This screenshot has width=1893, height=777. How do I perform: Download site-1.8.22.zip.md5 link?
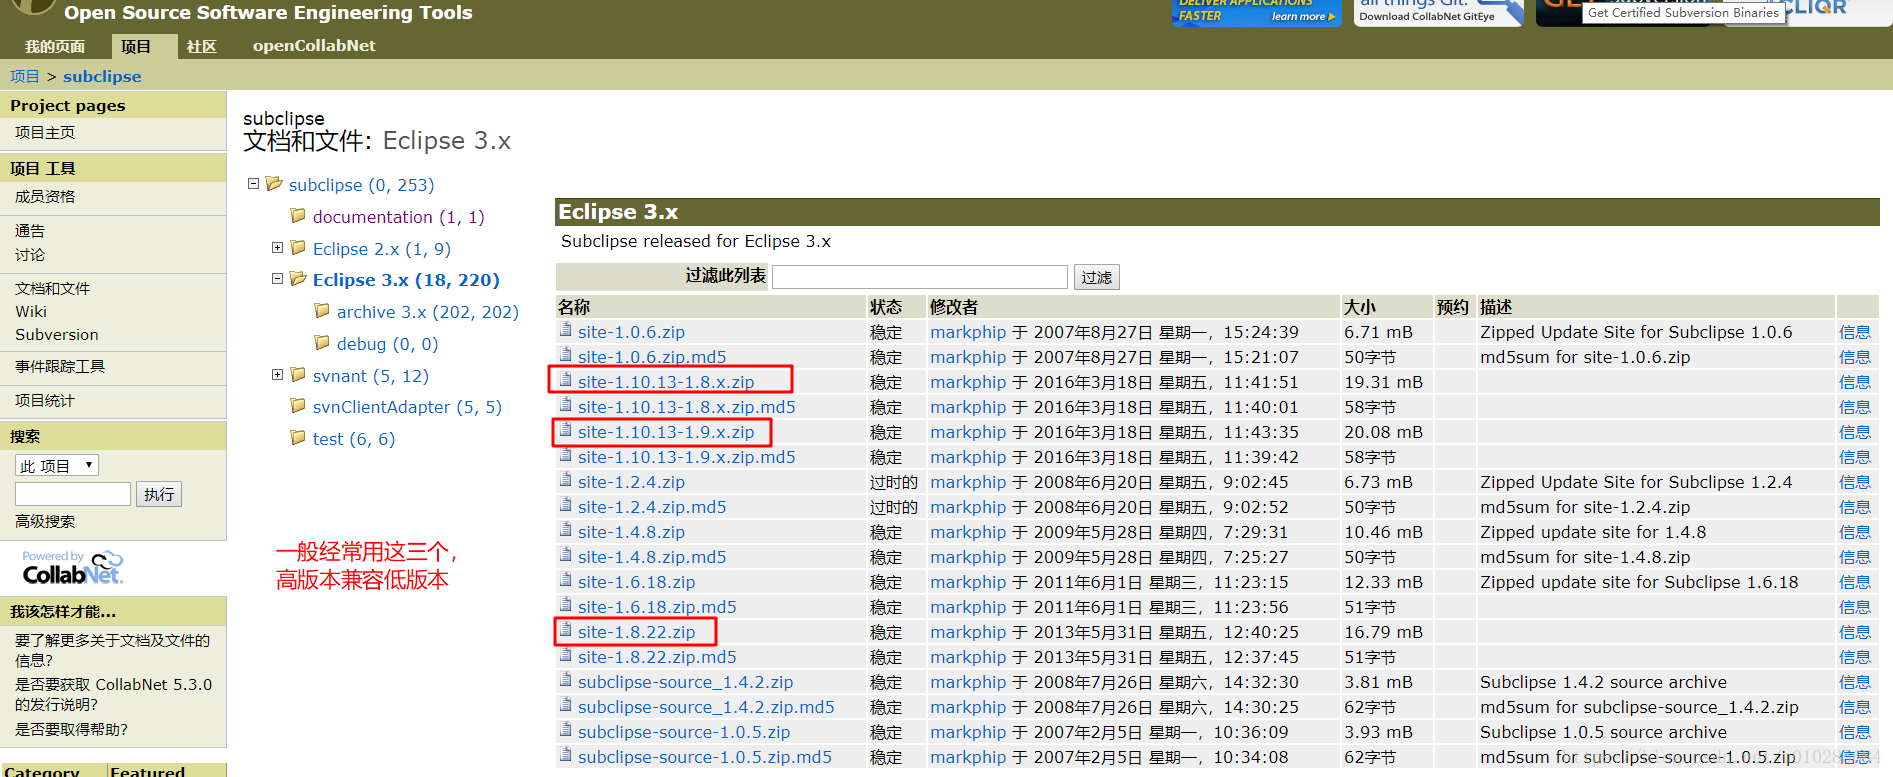click(657, 657)
